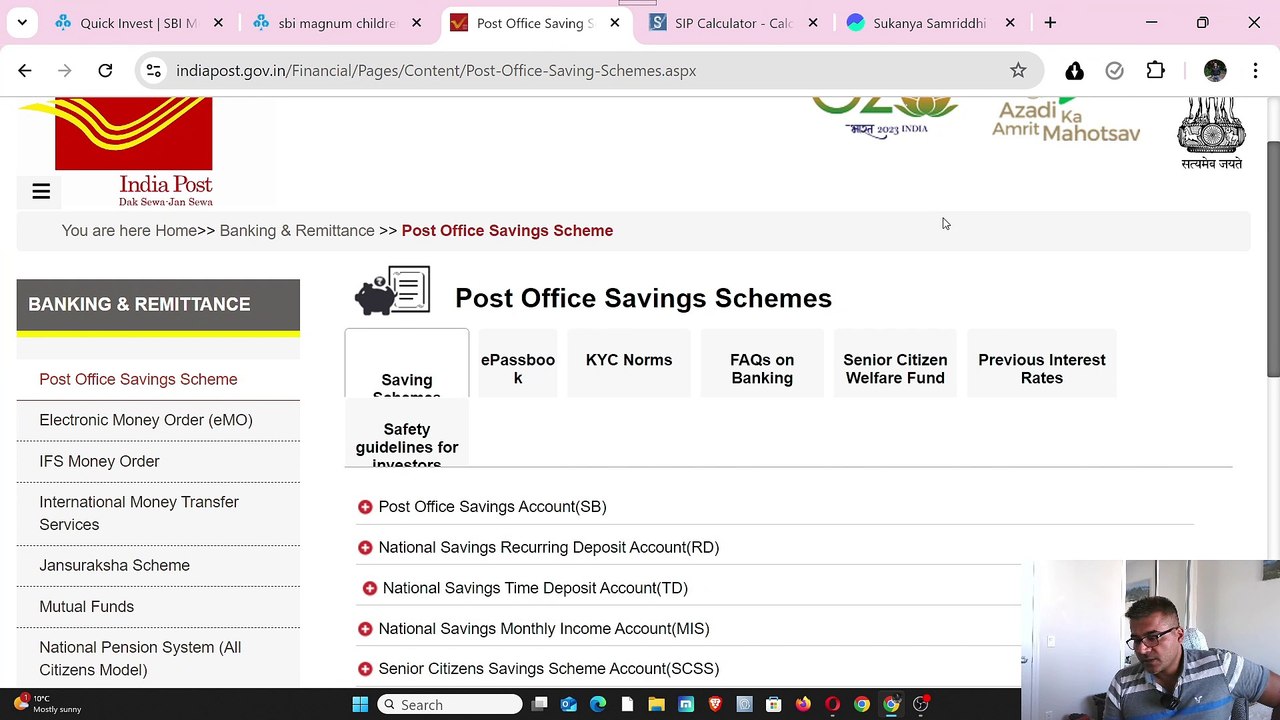This screenshot has width=1280, height=720.
Task: Open Microsoft Store from the taskbar
Action: pyautogui.click(x=773, y=705)
